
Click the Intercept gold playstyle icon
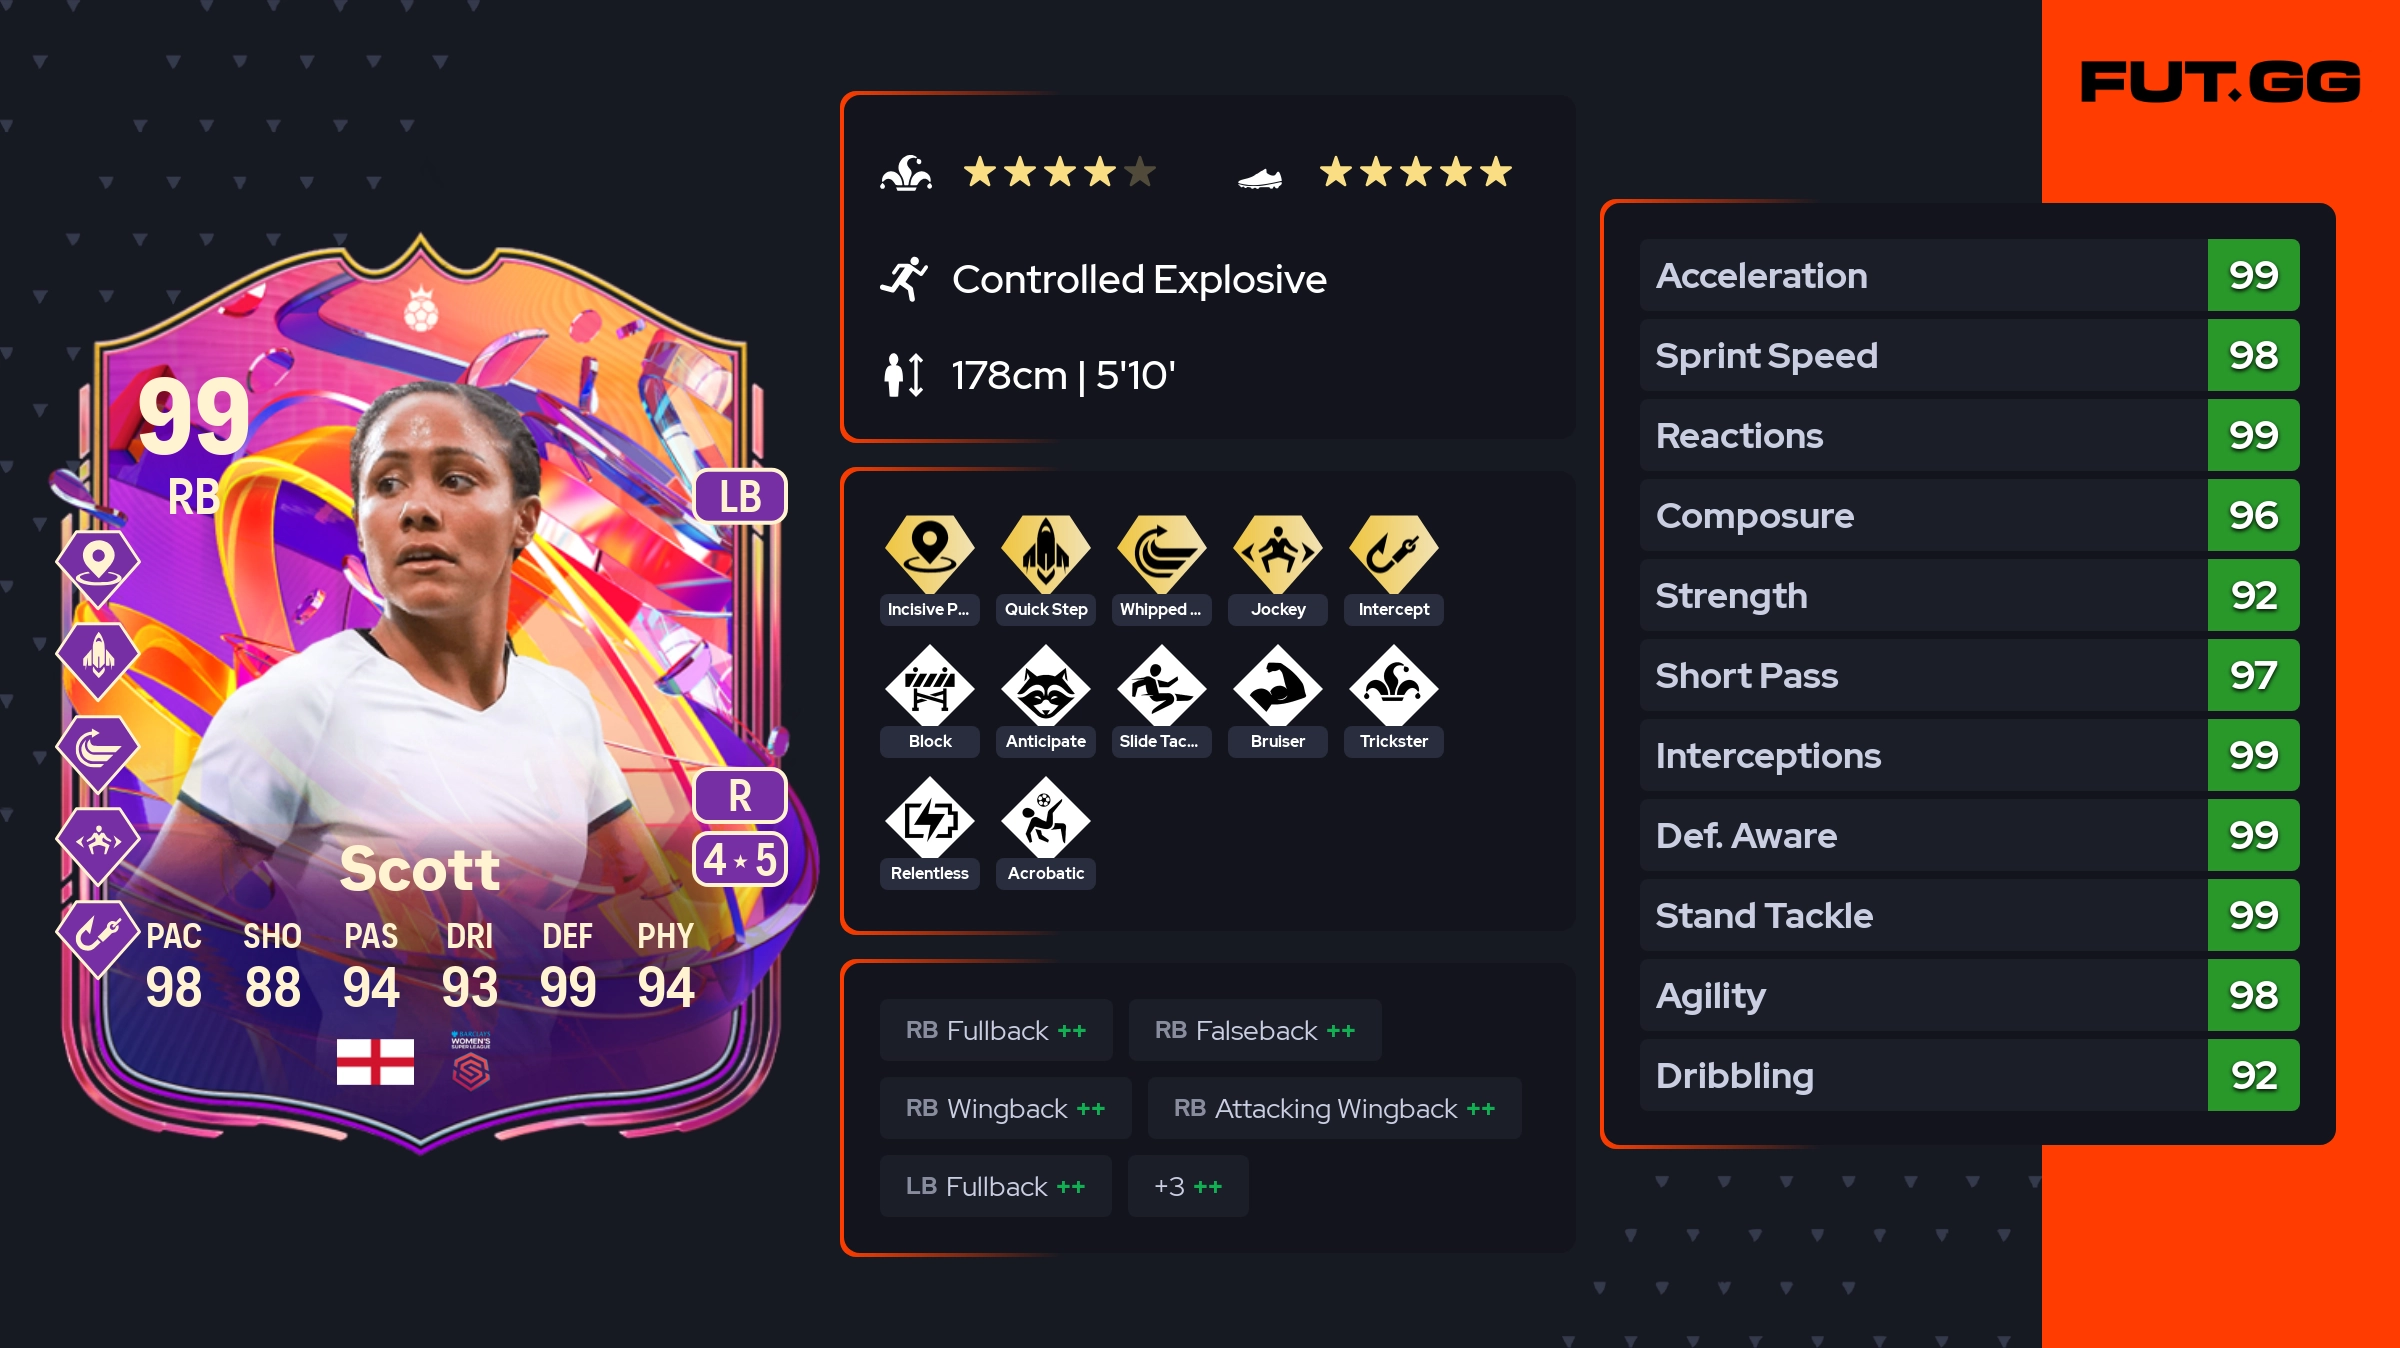pyautogui.click(x=1393, y=553)
